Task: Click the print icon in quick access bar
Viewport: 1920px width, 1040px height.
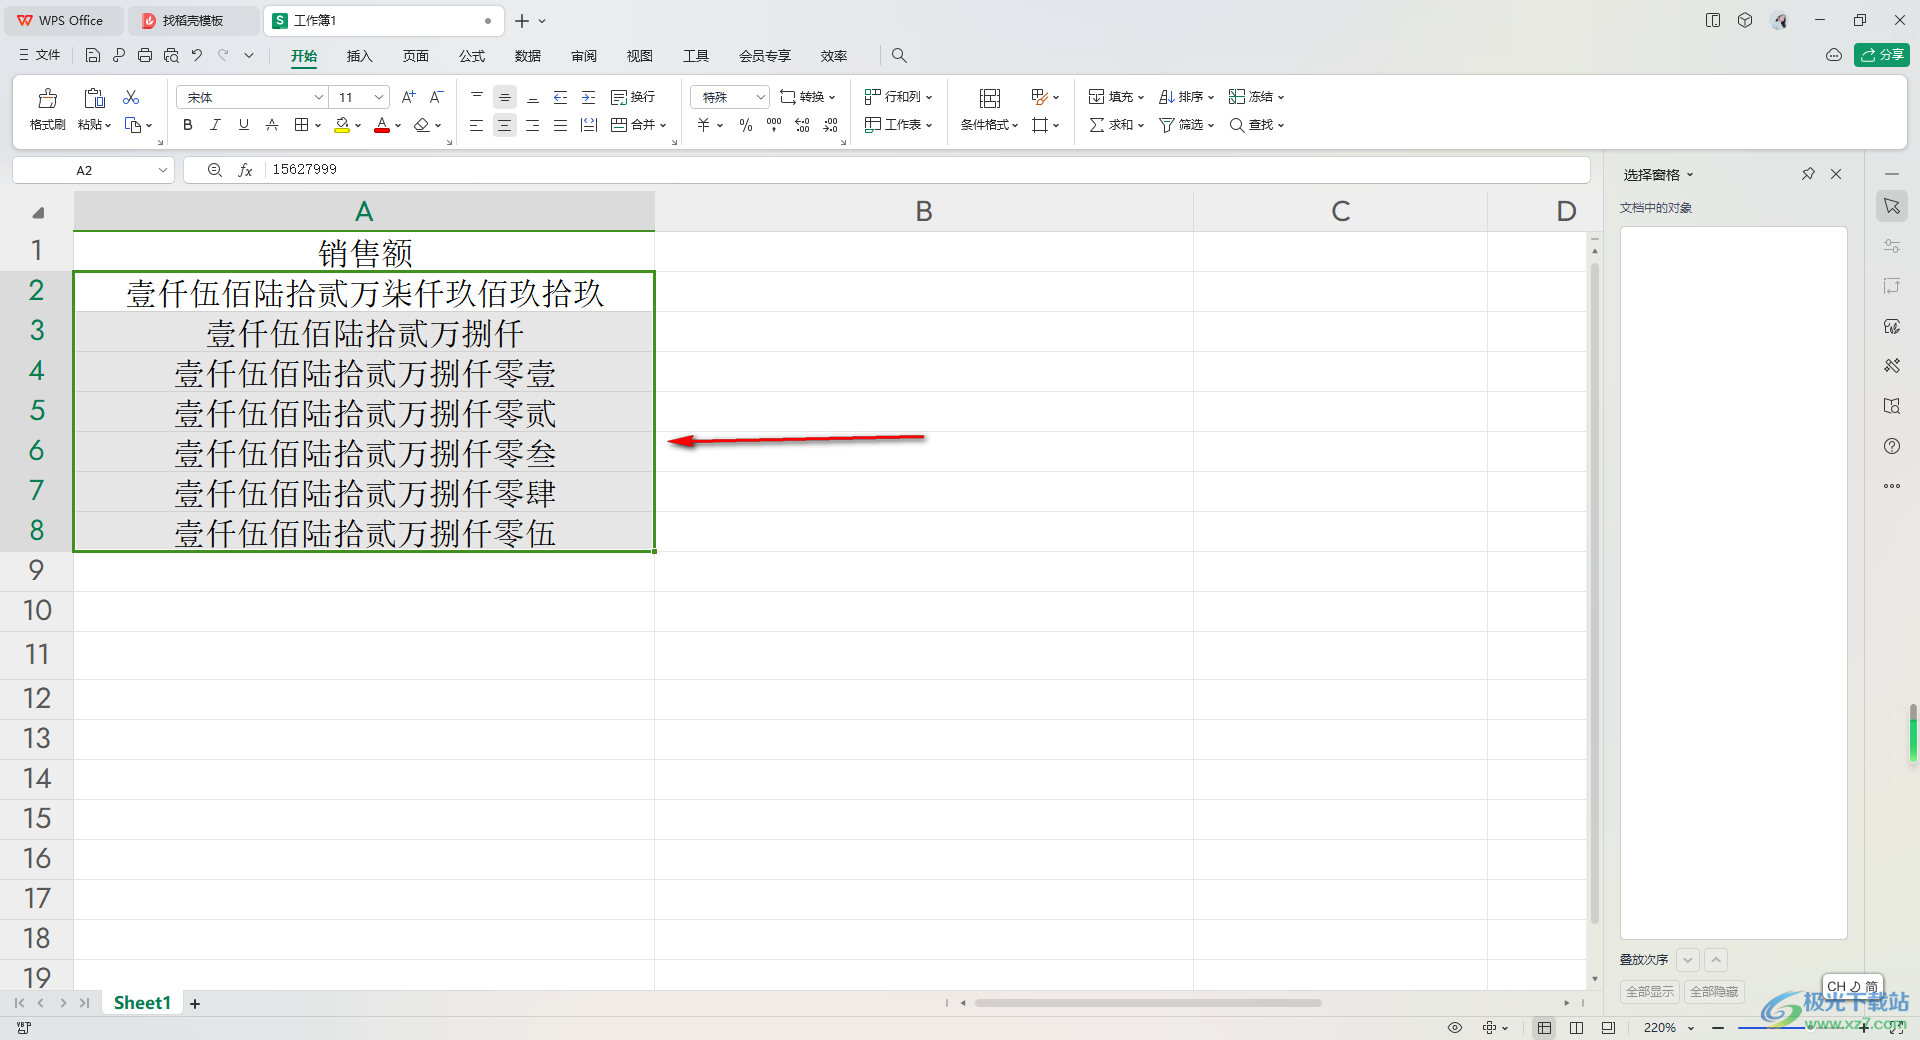Action: coord(145,55)
